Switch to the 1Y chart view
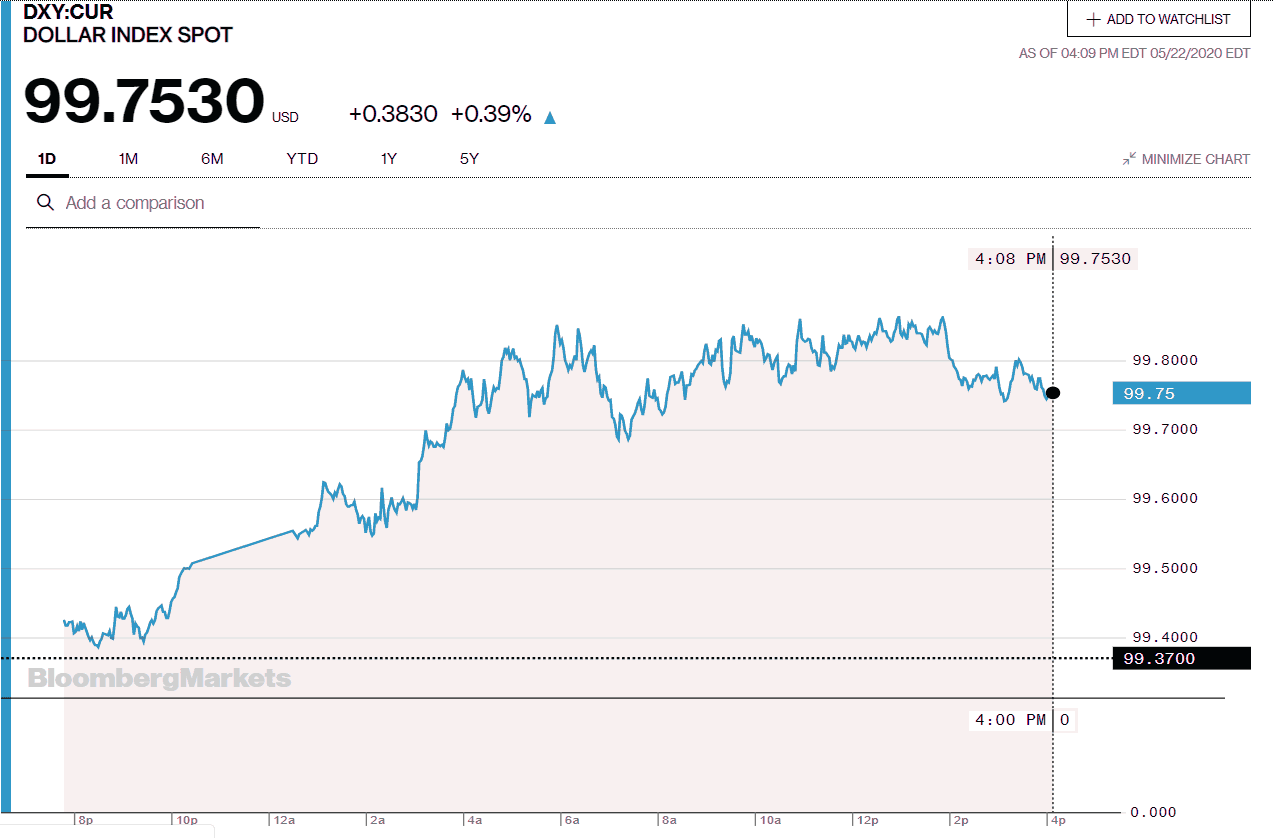 pos(389,159)
